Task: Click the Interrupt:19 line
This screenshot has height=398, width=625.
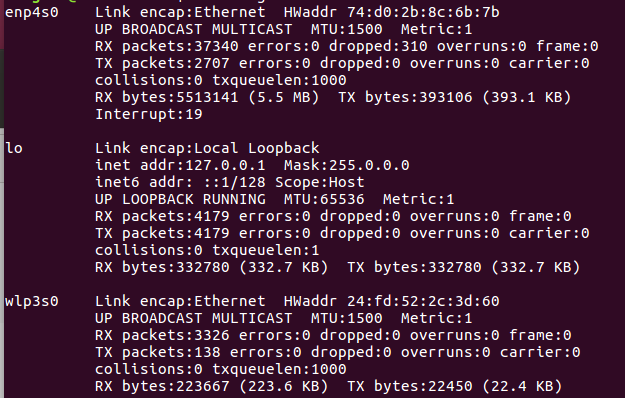Action: 149,114
